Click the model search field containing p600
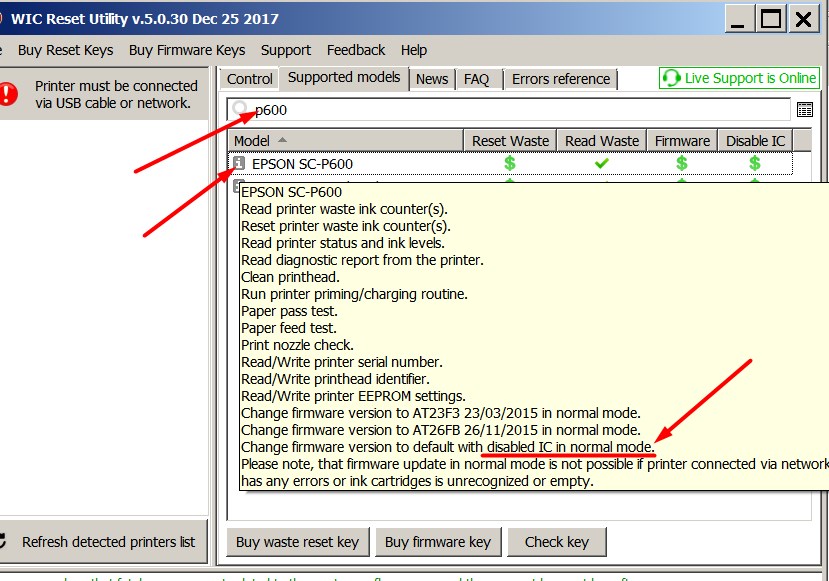The width and height of the screenshot is (829, 581). (x=509, y=110)
